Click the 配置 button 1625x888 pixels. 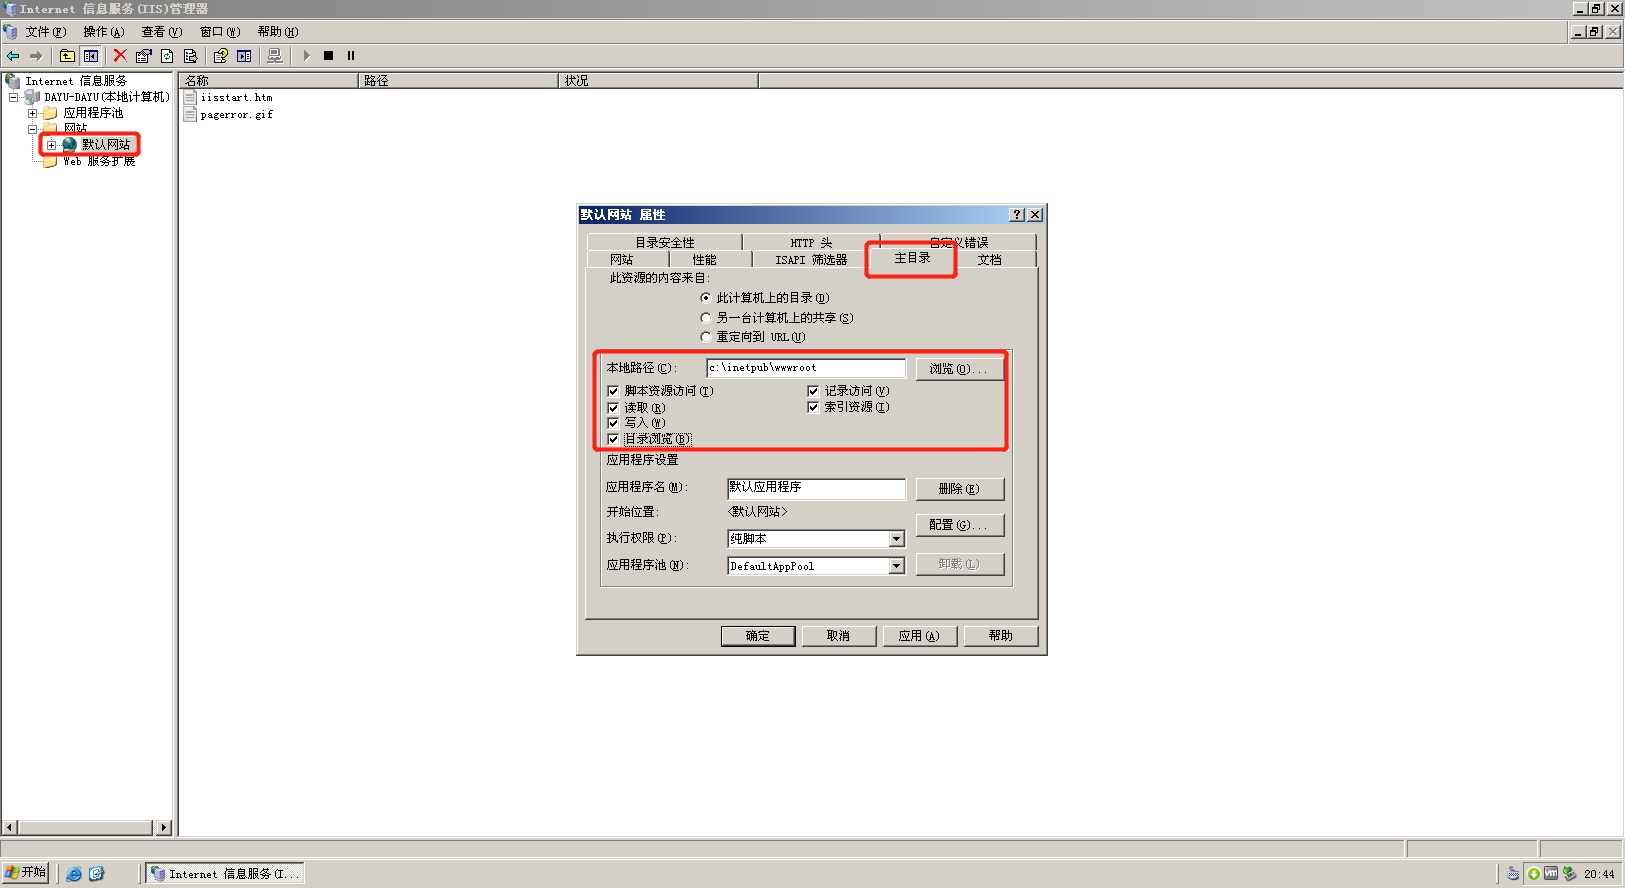click(x=960, y=525)
